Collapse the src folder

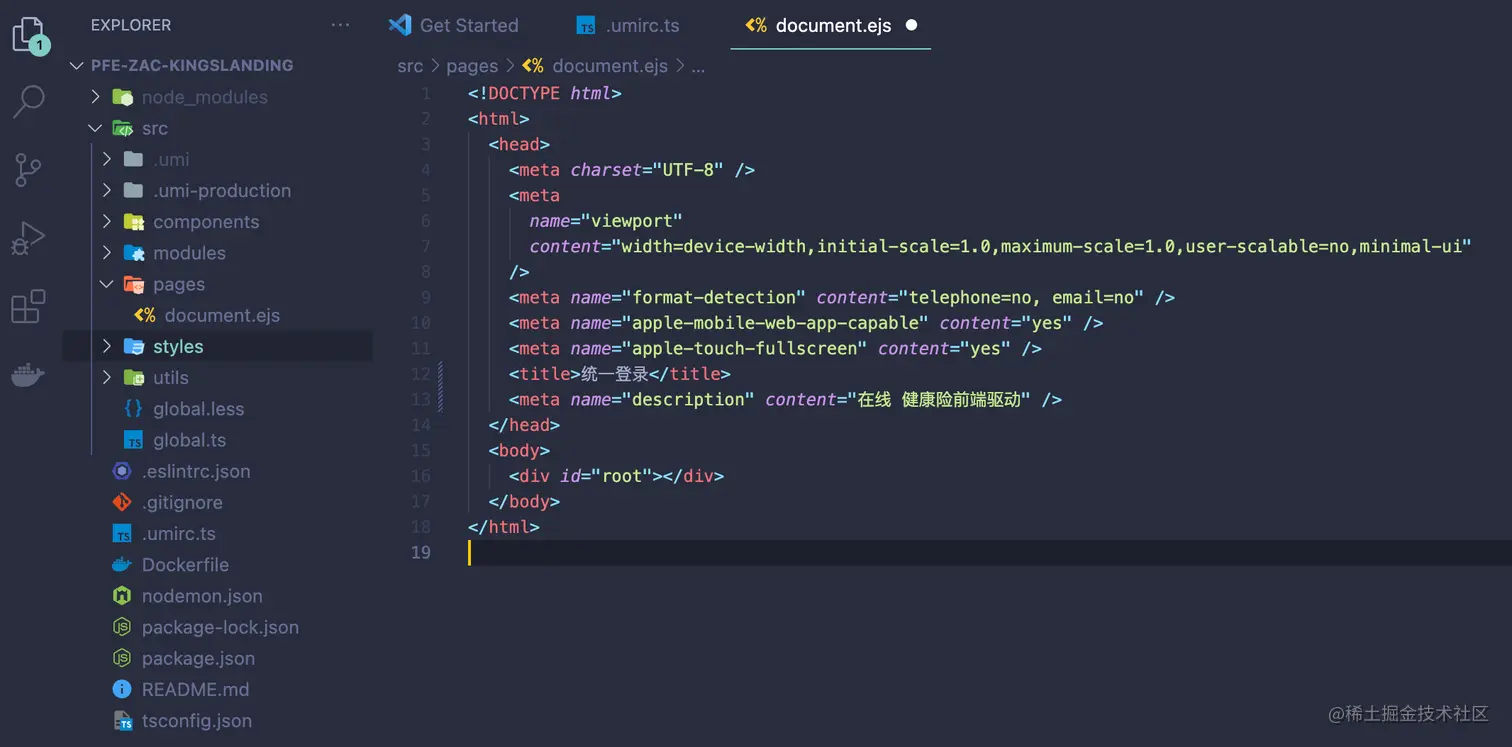click(x=96, y=128)
